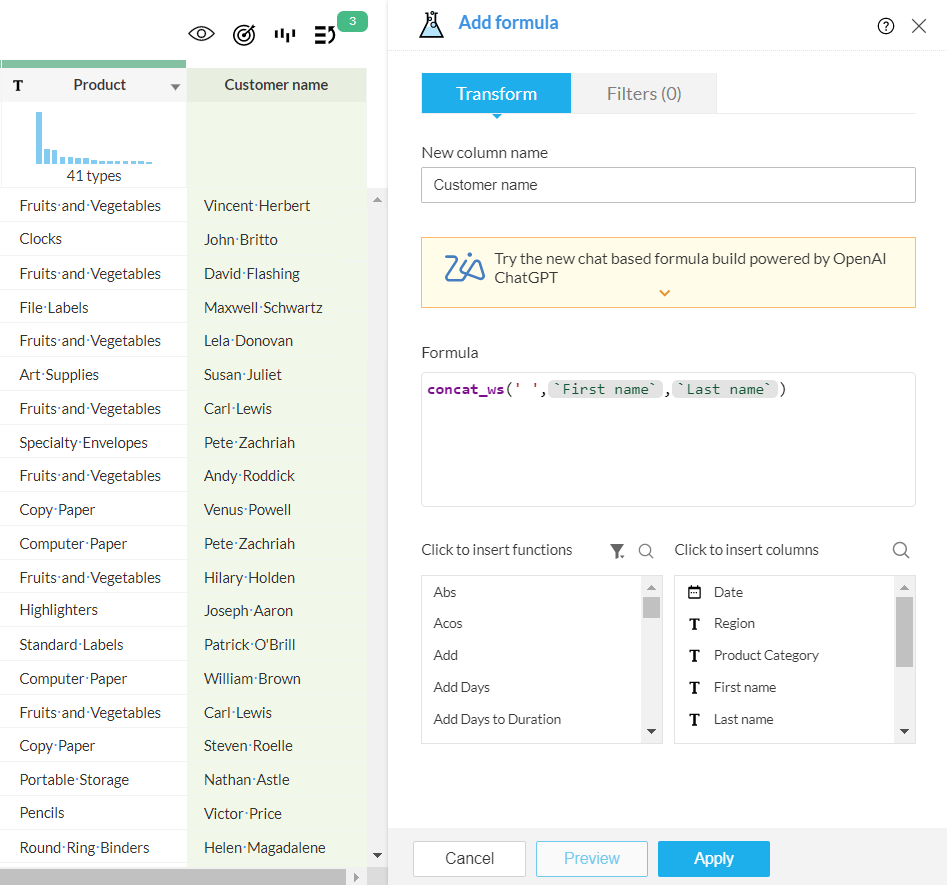This screenshot has height=885, width=947.
Task: Click the columns list scroll down arrow
Action: 904,732
